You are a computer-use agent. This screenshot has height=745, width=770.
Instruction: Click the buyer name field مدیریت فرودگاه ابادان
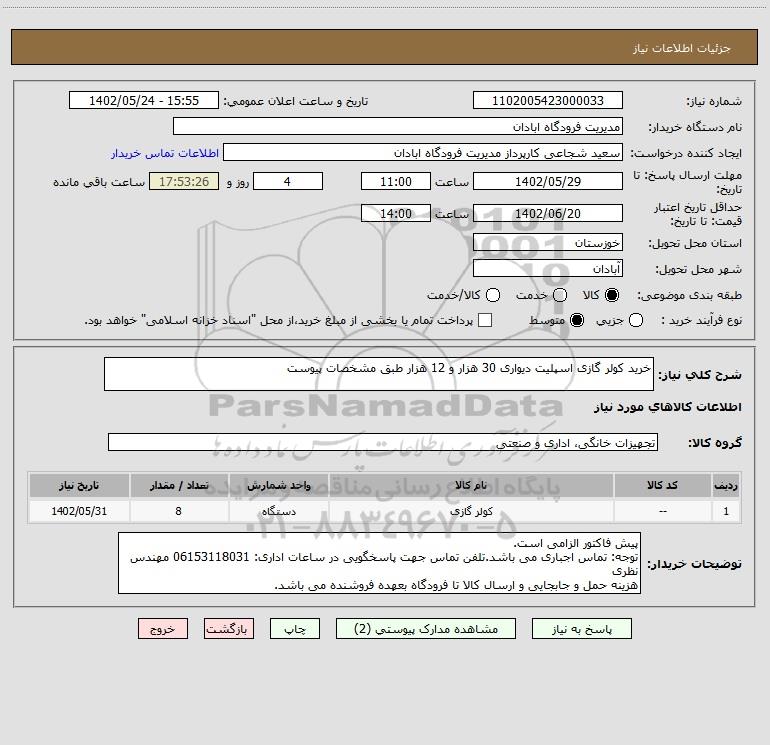pos(398,126)
